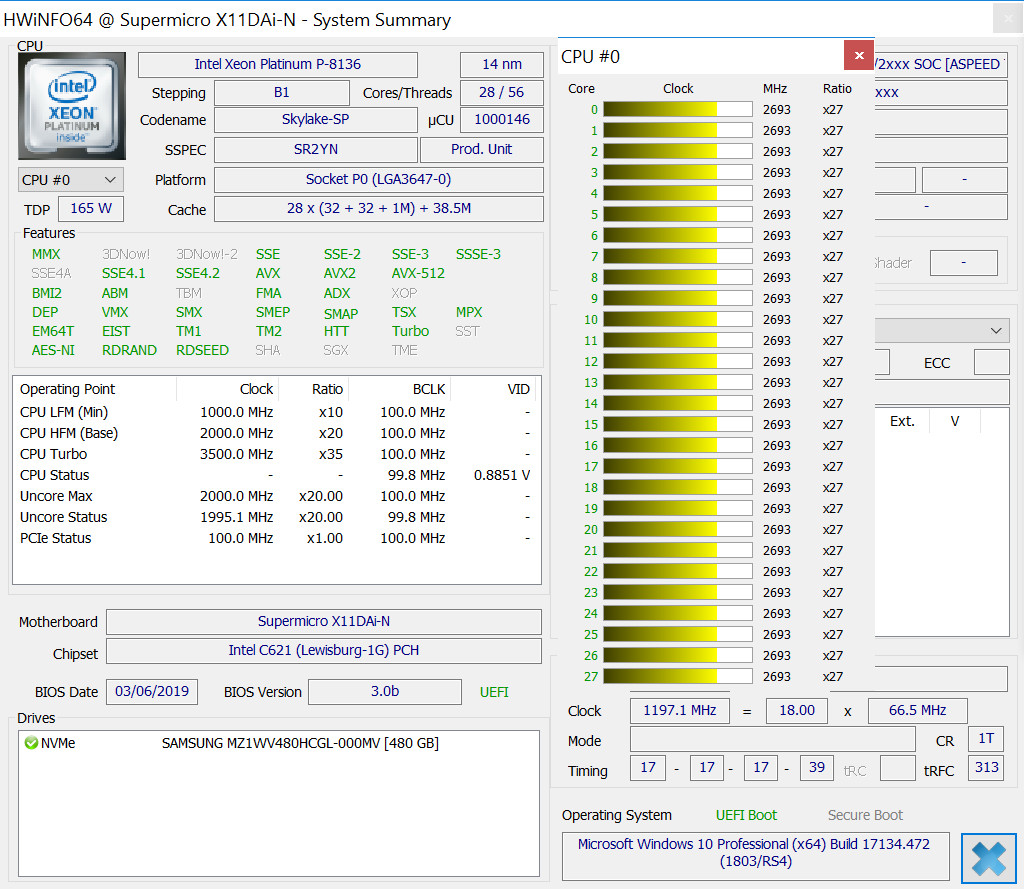Click the green NVMe drive status icon
This screenshot has height=889, width=1024.
point(31,743)
